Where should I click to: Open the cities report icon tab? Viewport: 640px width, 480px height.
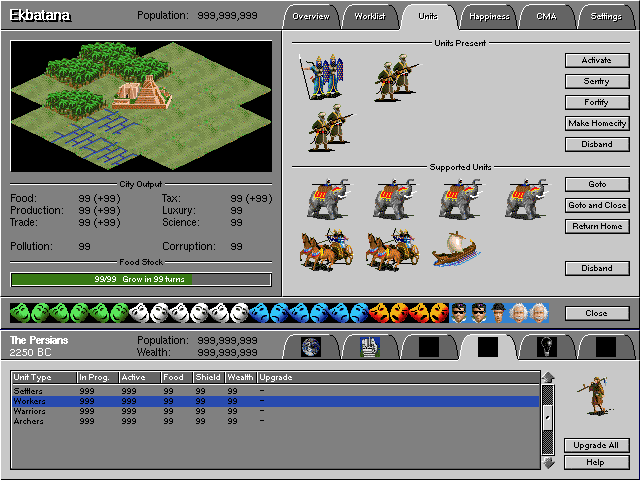click(x=370, y=347)
